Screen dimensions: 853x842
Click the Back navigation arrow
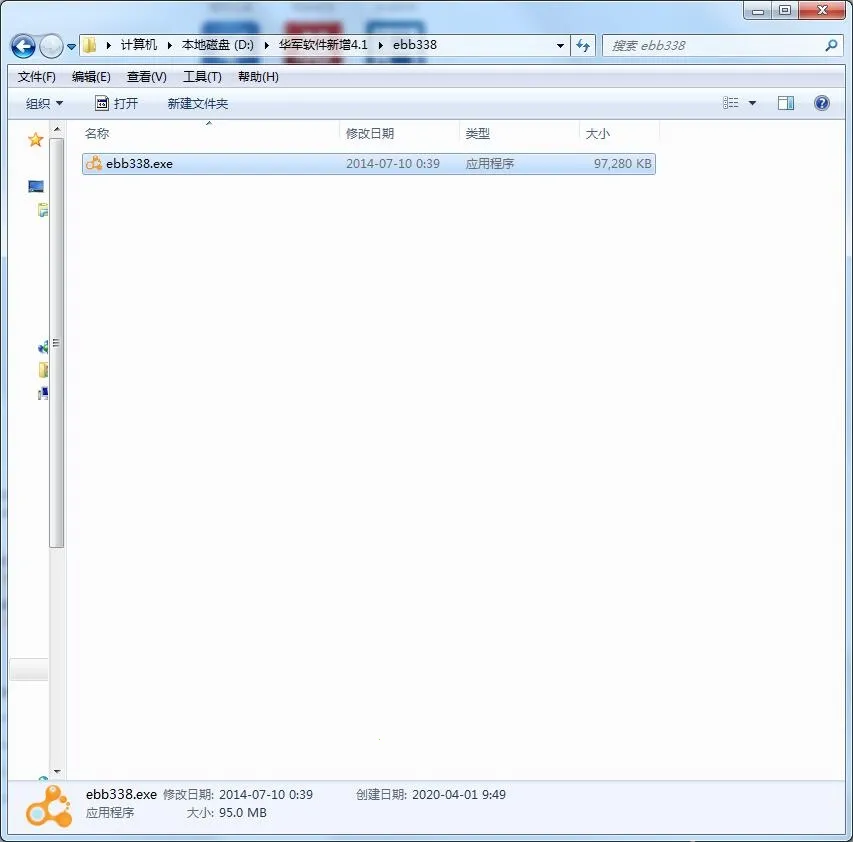(23, 46)
